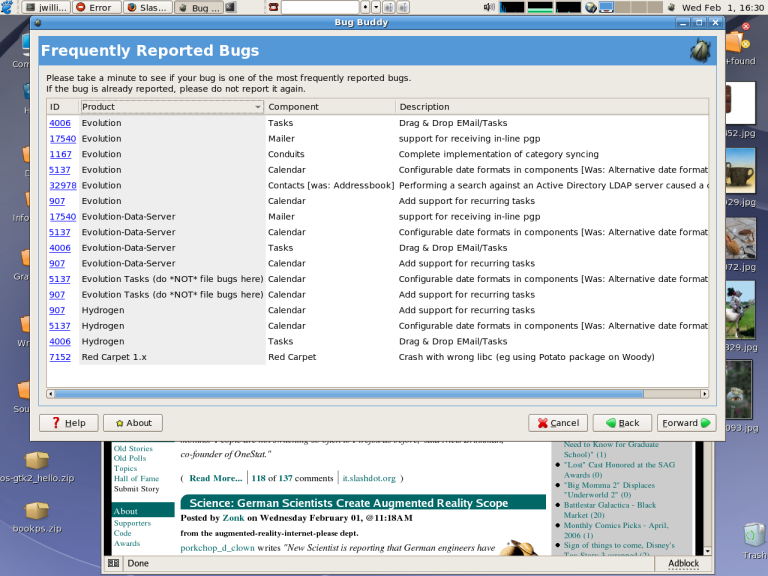Switch to the jwilli... taskbar window
This screenshot has height=576, width=768.
click(47, 7)
